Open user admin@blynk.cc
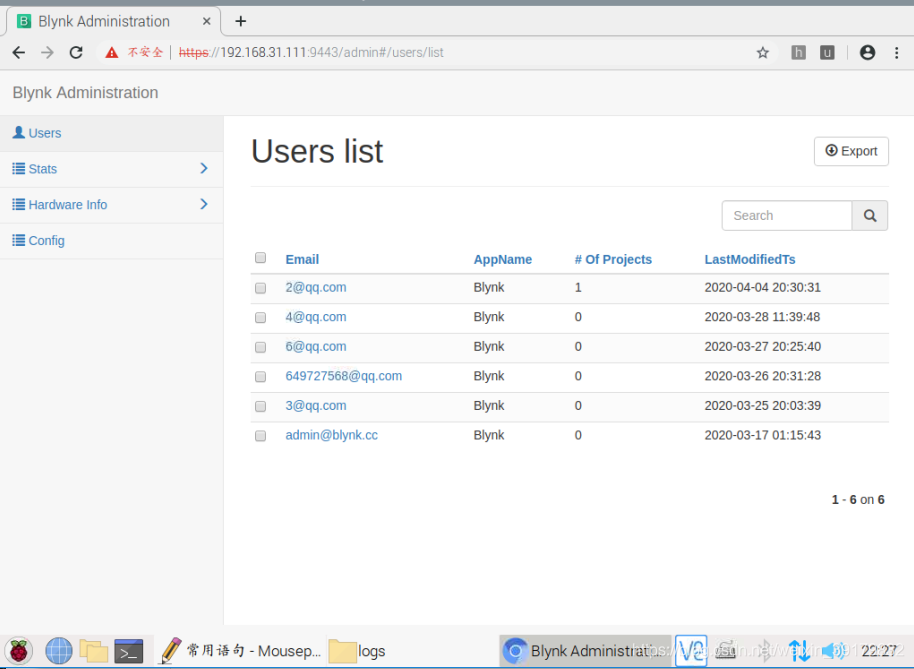914x669 pixels. (331, 435)
